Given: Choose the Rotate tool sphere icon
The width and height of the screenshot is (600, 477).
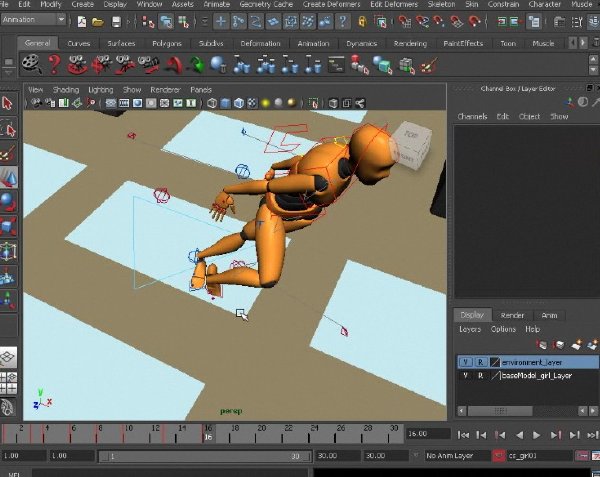Looking at the screenshot, I should (8, 202).
